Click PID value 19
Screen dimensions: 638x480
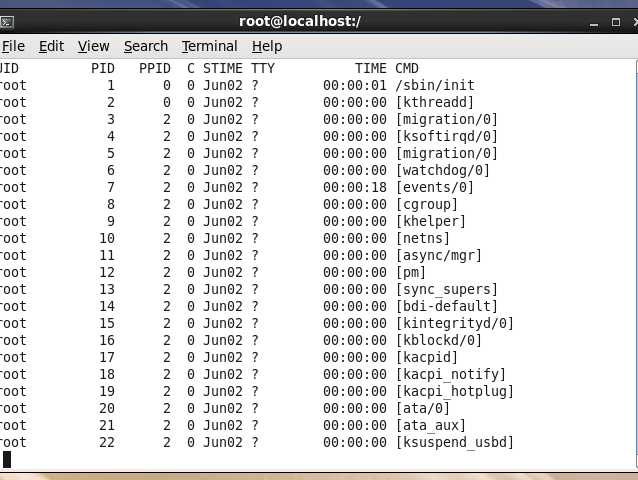(x=107, y=391)
